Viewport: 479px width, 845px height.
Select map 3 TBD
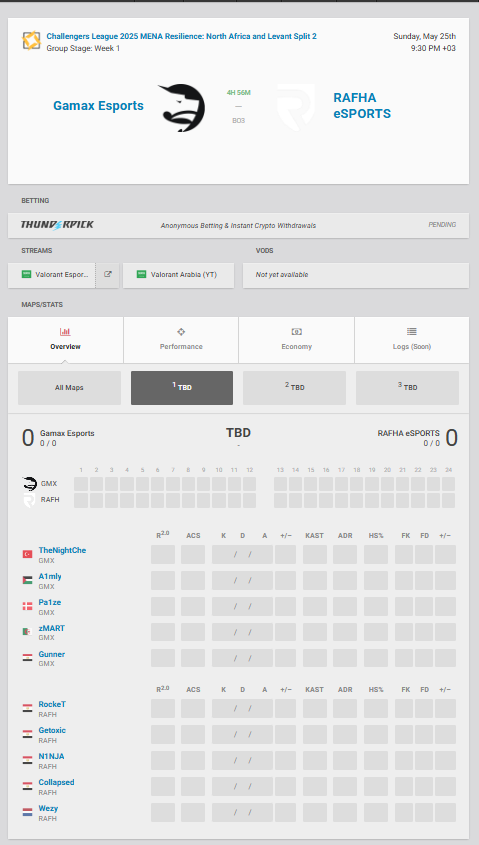pos(407,387)
